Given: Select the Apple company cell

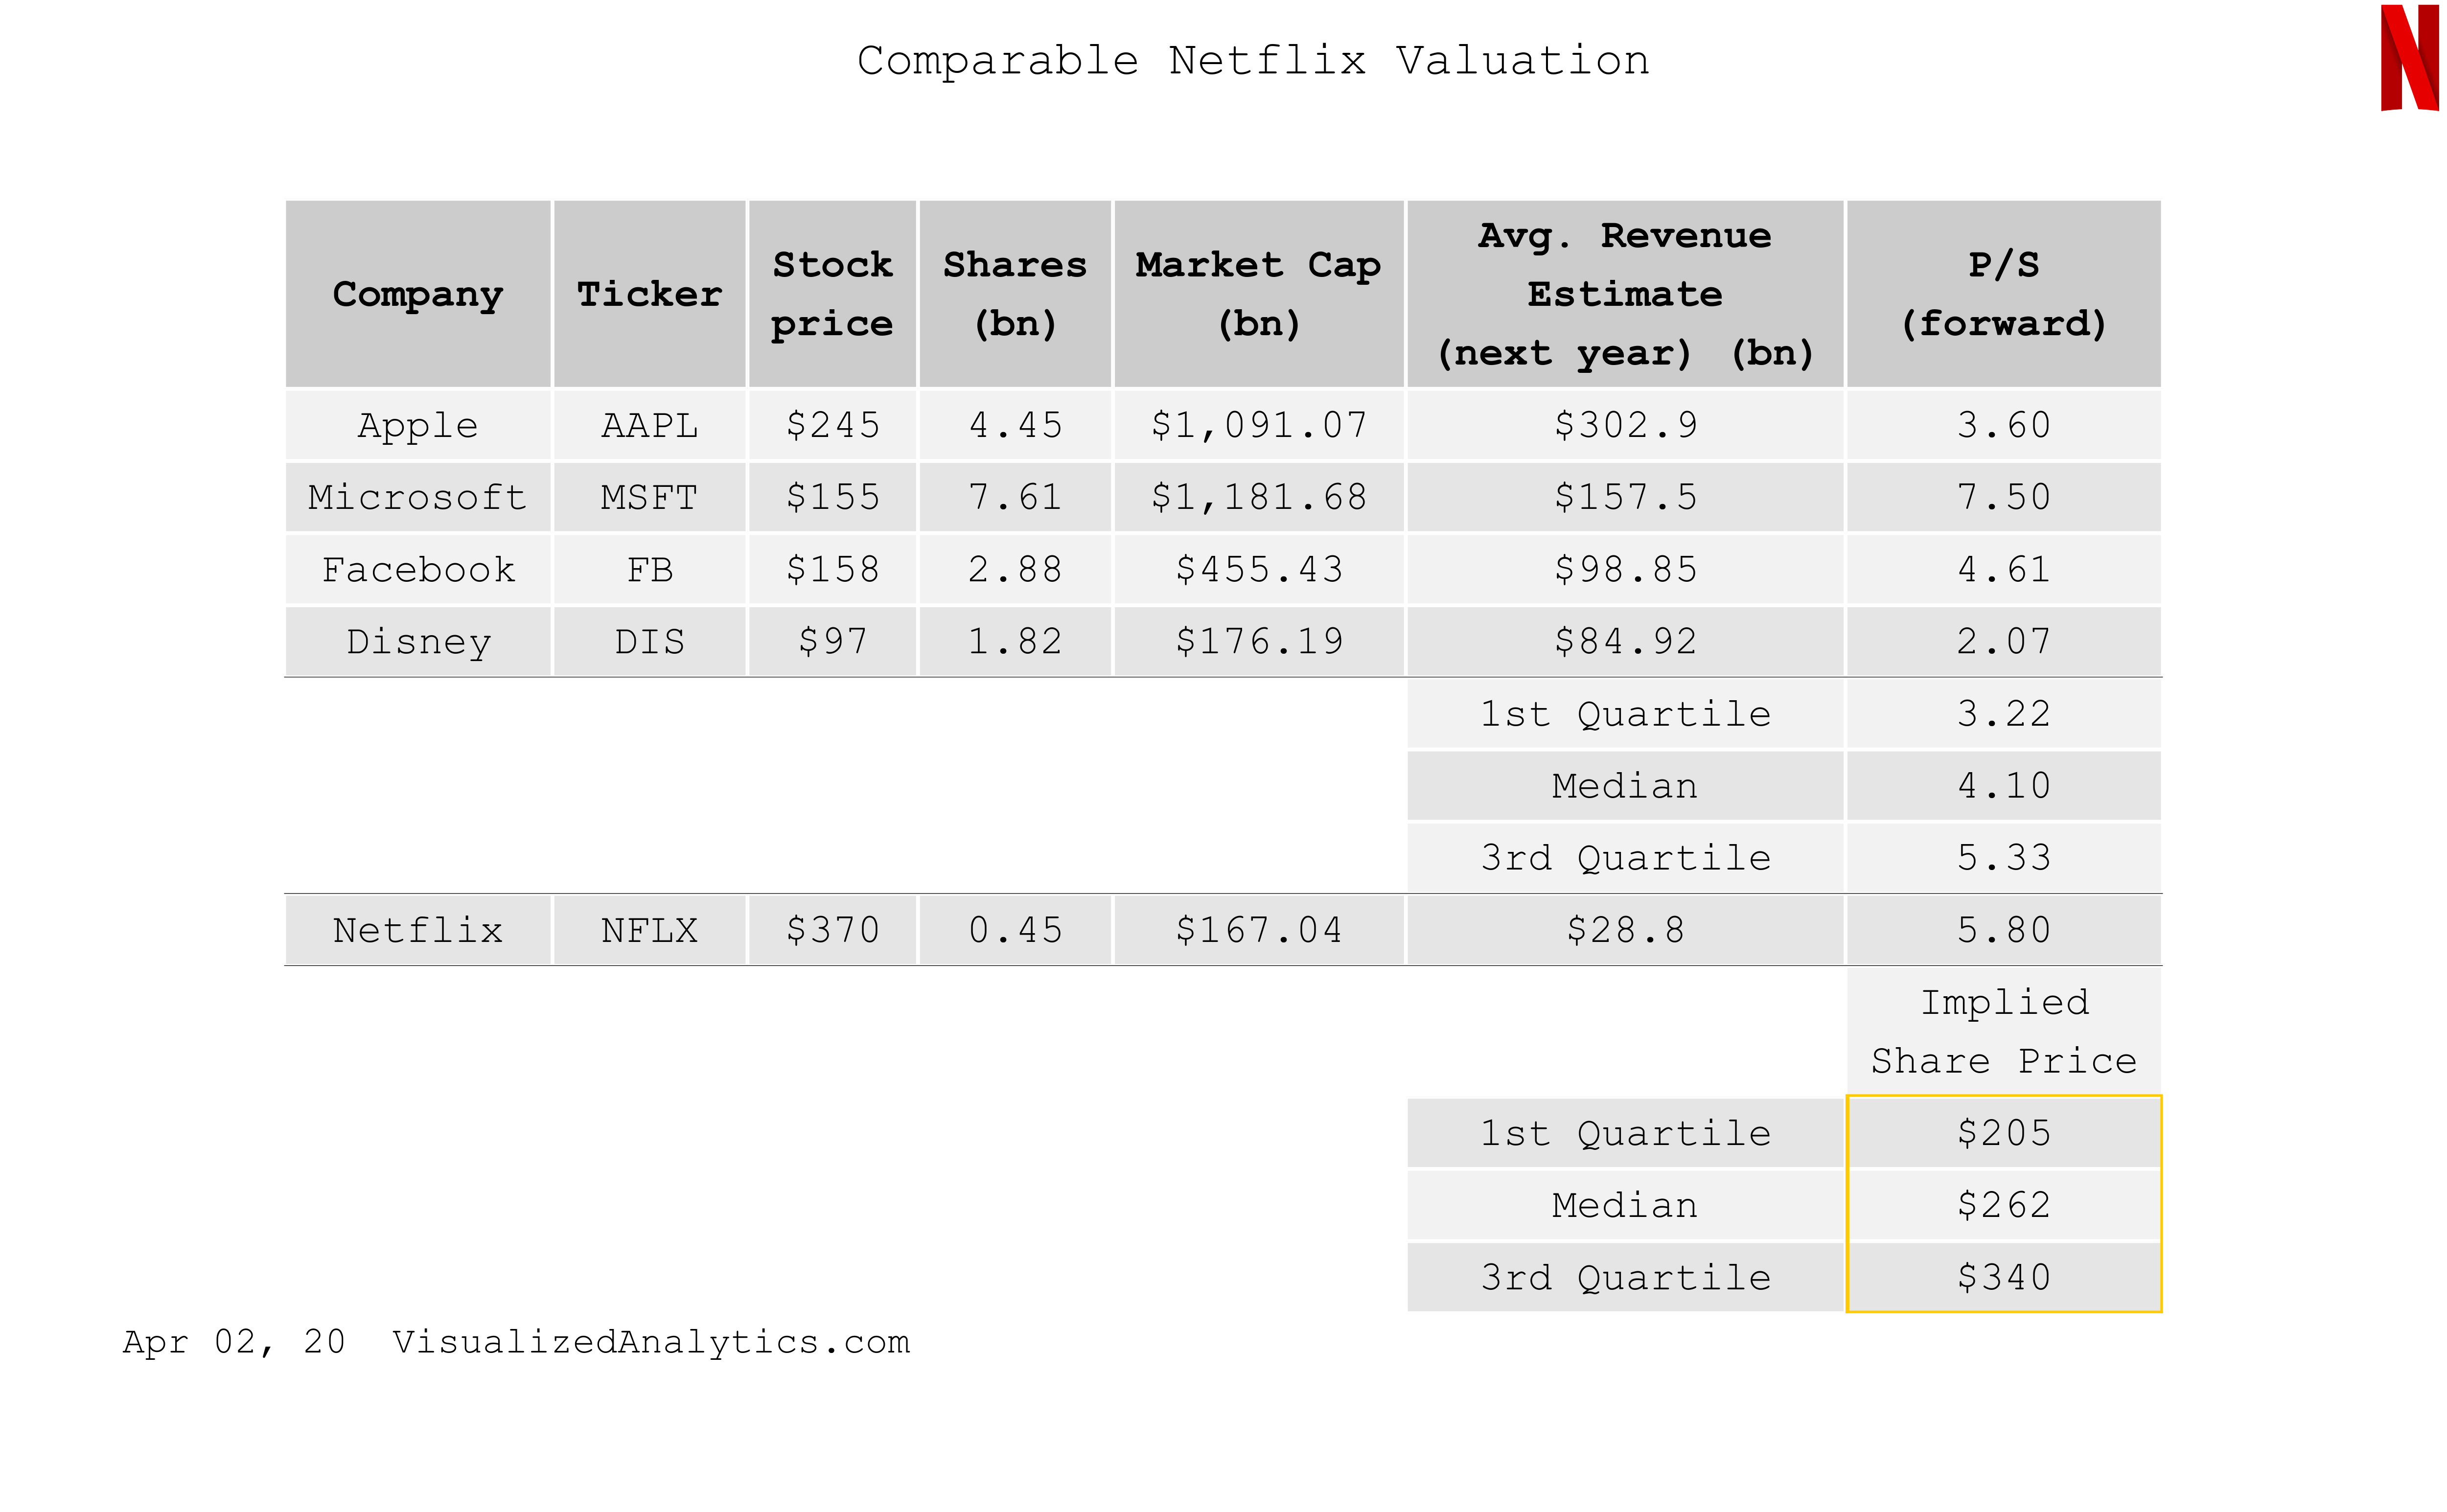Looking at the screenshot, I should pos(418,425).
